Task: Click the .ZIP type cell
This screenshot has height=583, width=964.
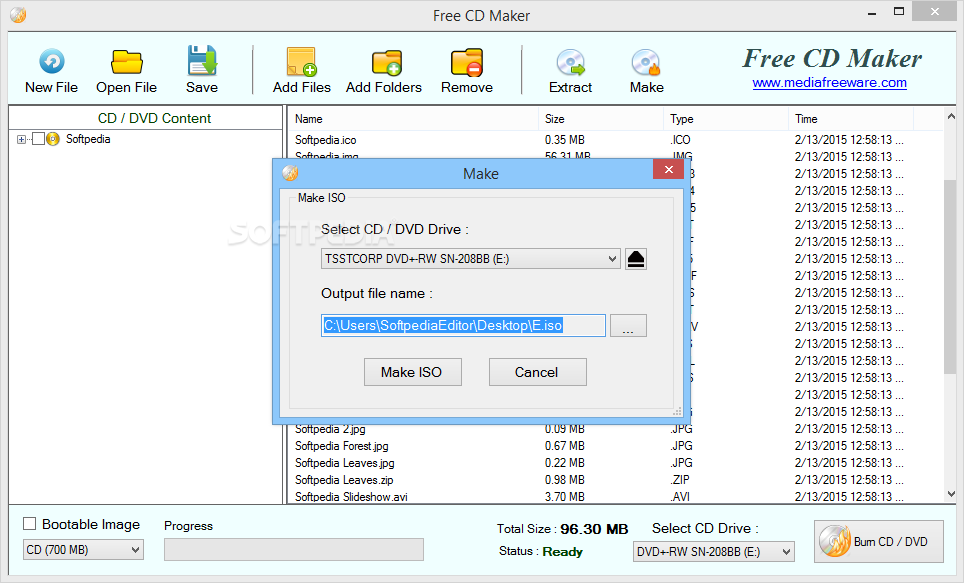Action: [680, 480]
